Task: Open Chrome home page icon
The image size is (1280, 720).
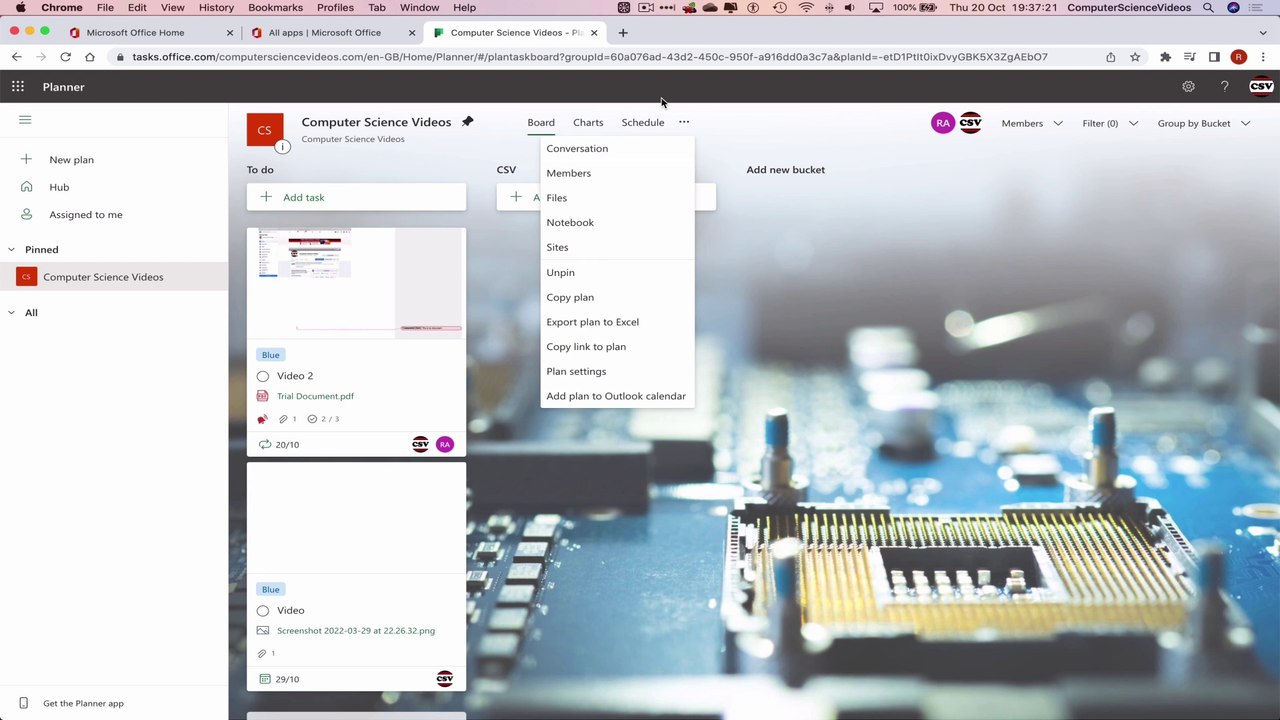Action: [90, 57]
